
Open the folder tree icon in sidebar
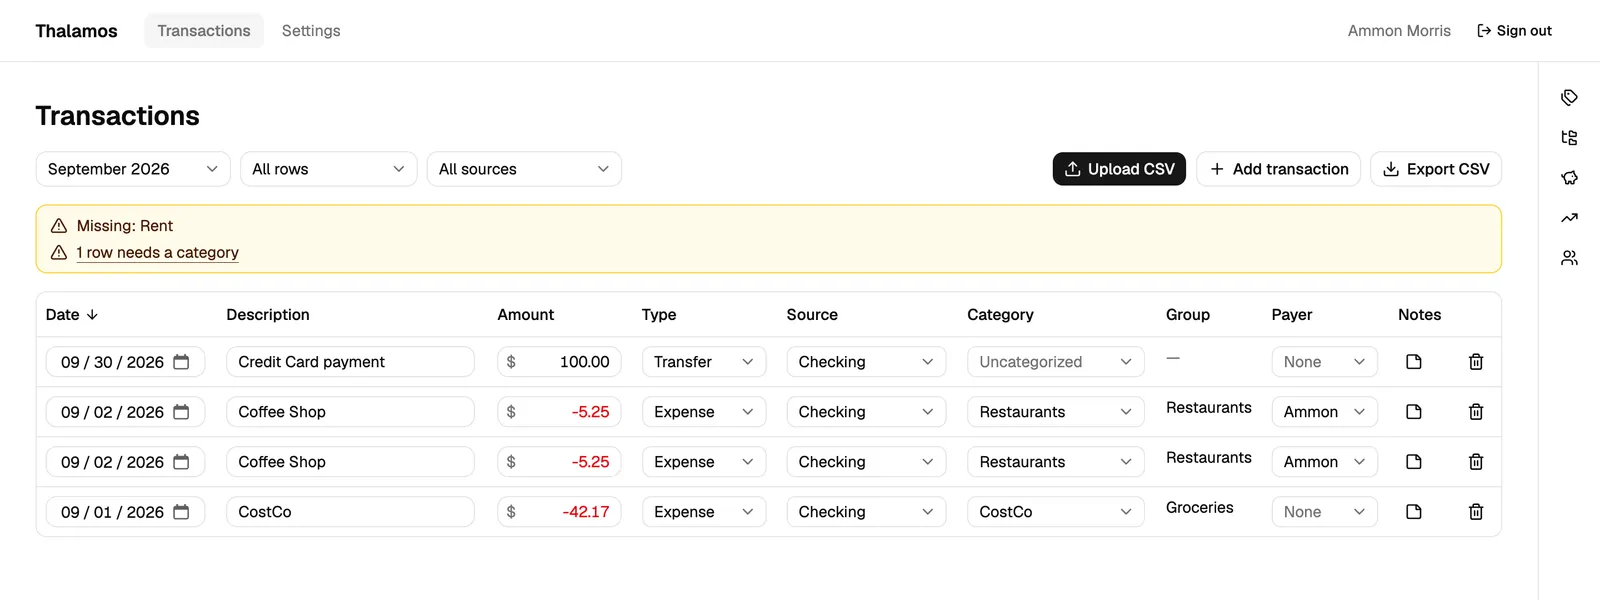pos(1569,137)
